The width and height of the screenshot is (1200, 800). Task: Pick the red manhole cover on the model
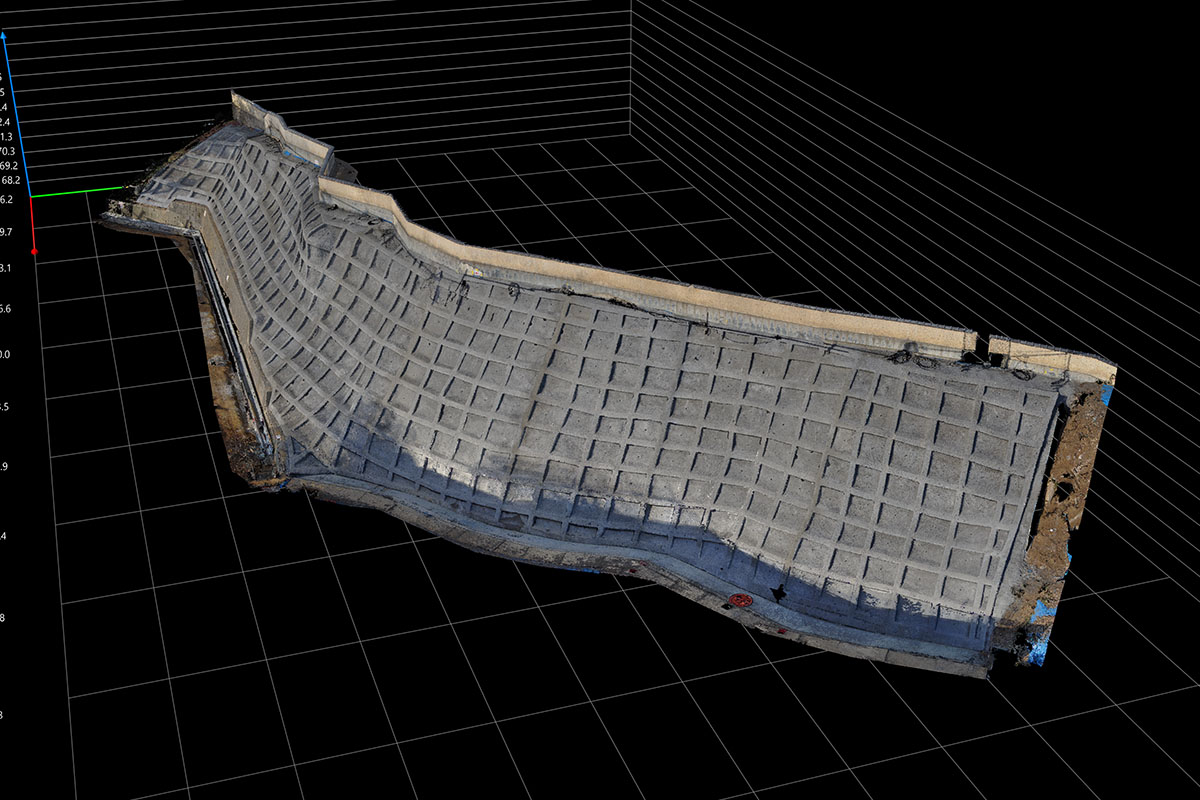(740, 600)
